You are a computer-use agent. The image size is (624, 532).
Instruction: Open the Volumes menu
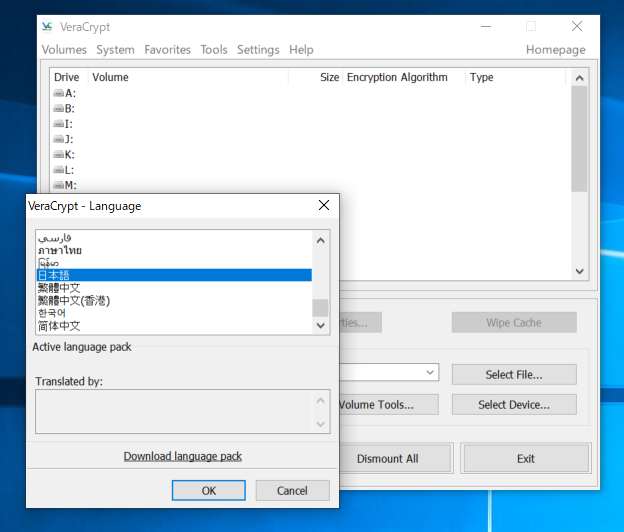click(64, 50)
